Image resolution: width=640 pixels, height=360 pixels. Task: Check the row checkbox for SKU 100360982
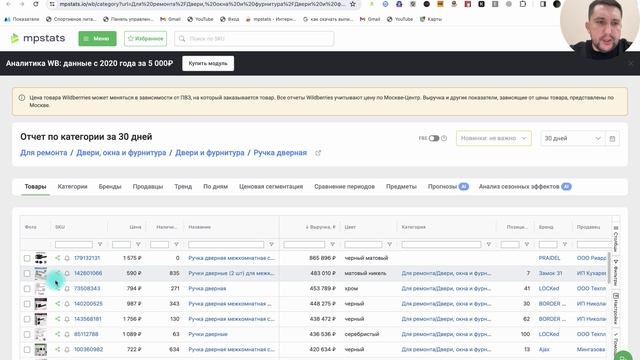pyautogui.click(x=27, y=350)
